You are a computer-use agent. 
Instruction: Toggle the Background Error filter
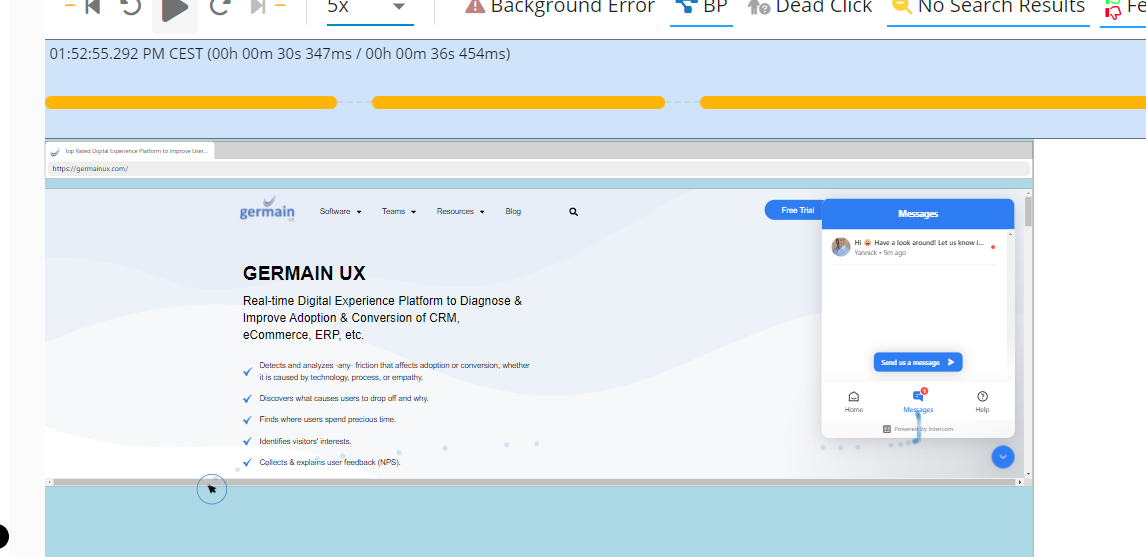pos(560,7)
